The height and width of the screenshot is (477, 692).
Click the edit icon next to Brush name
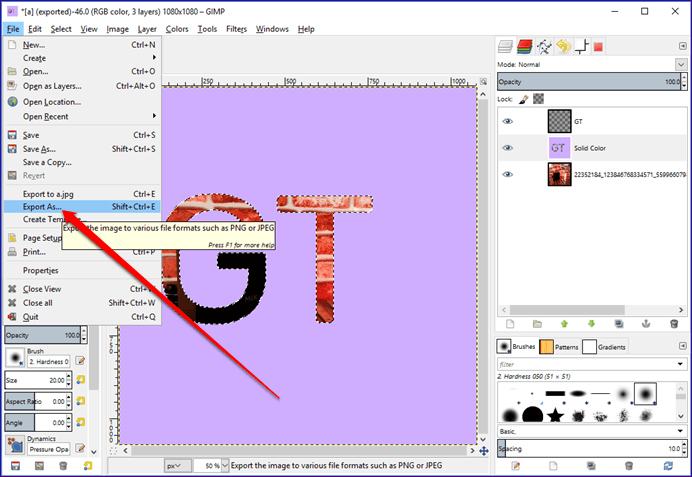[80, 361]
